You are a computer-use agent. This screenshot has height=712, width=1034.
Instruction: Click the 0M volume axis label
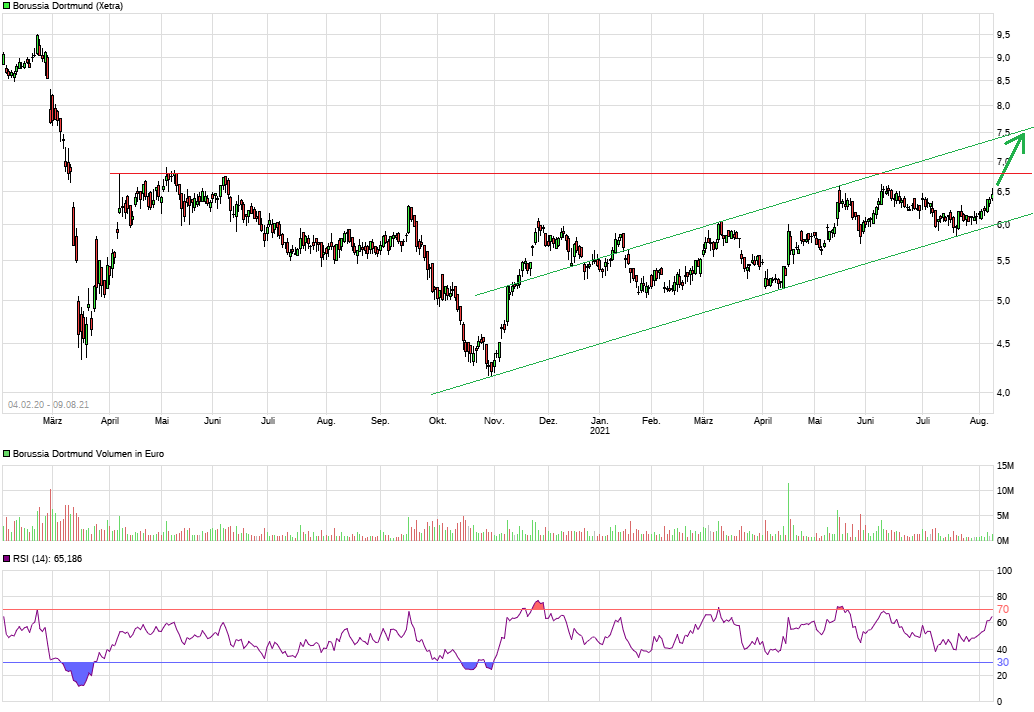1003,541
